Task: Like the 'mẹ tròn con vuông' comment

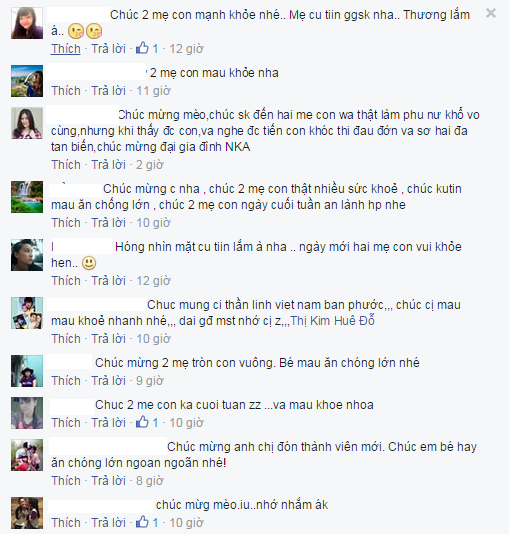Action: (x=66, y=380)
